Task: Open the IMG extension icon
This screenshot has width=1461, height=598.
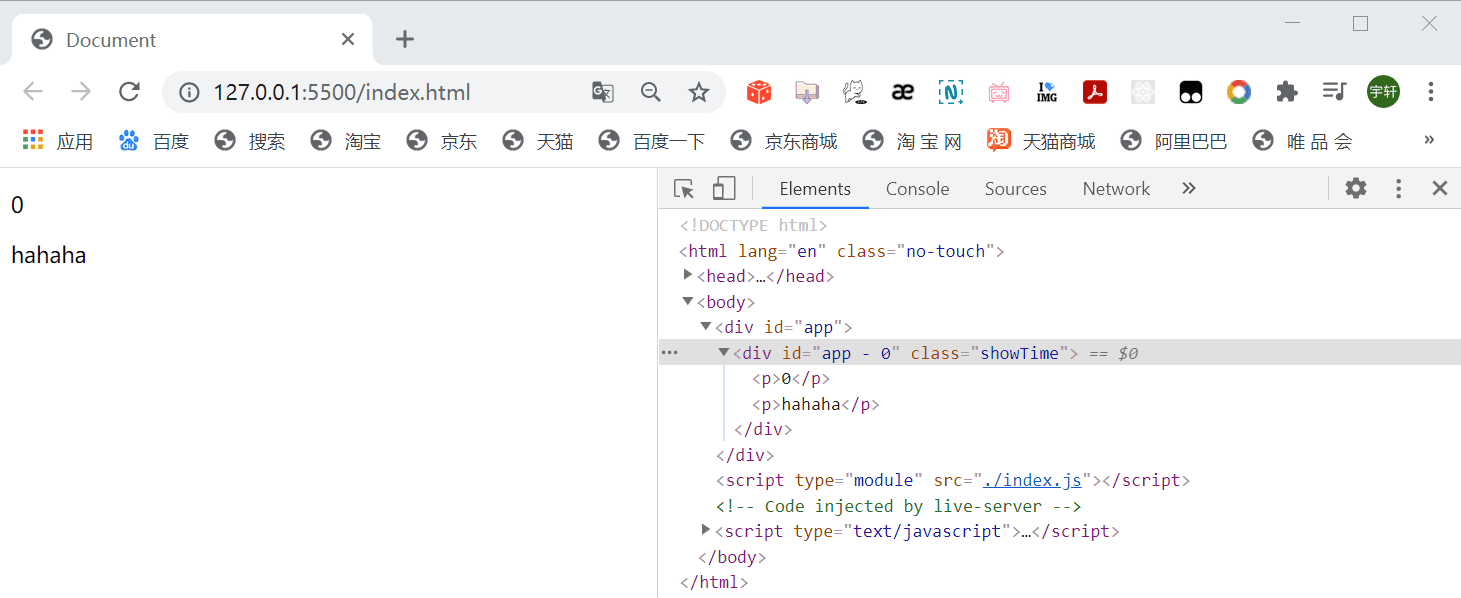Action: point(1047,92)
